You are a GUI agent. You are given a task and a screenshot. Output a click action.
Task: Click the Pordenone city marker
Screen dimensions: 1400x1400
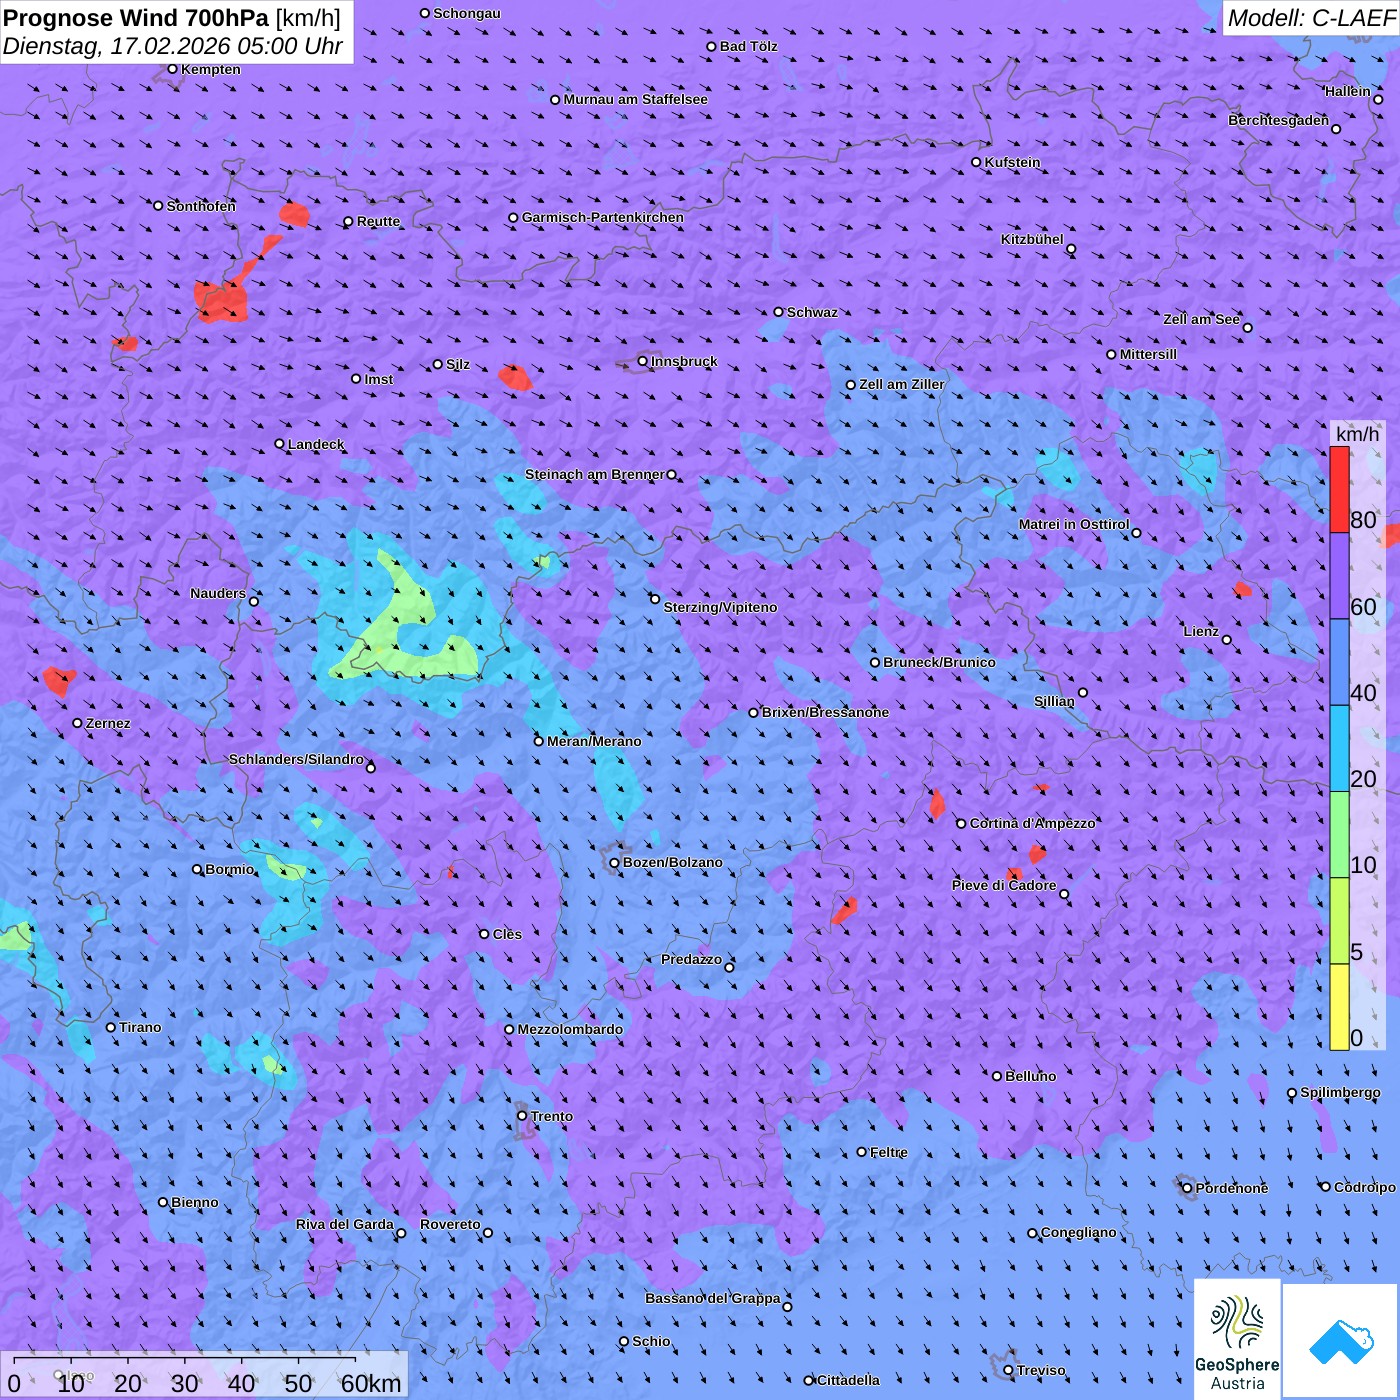coord(1188,1188)
